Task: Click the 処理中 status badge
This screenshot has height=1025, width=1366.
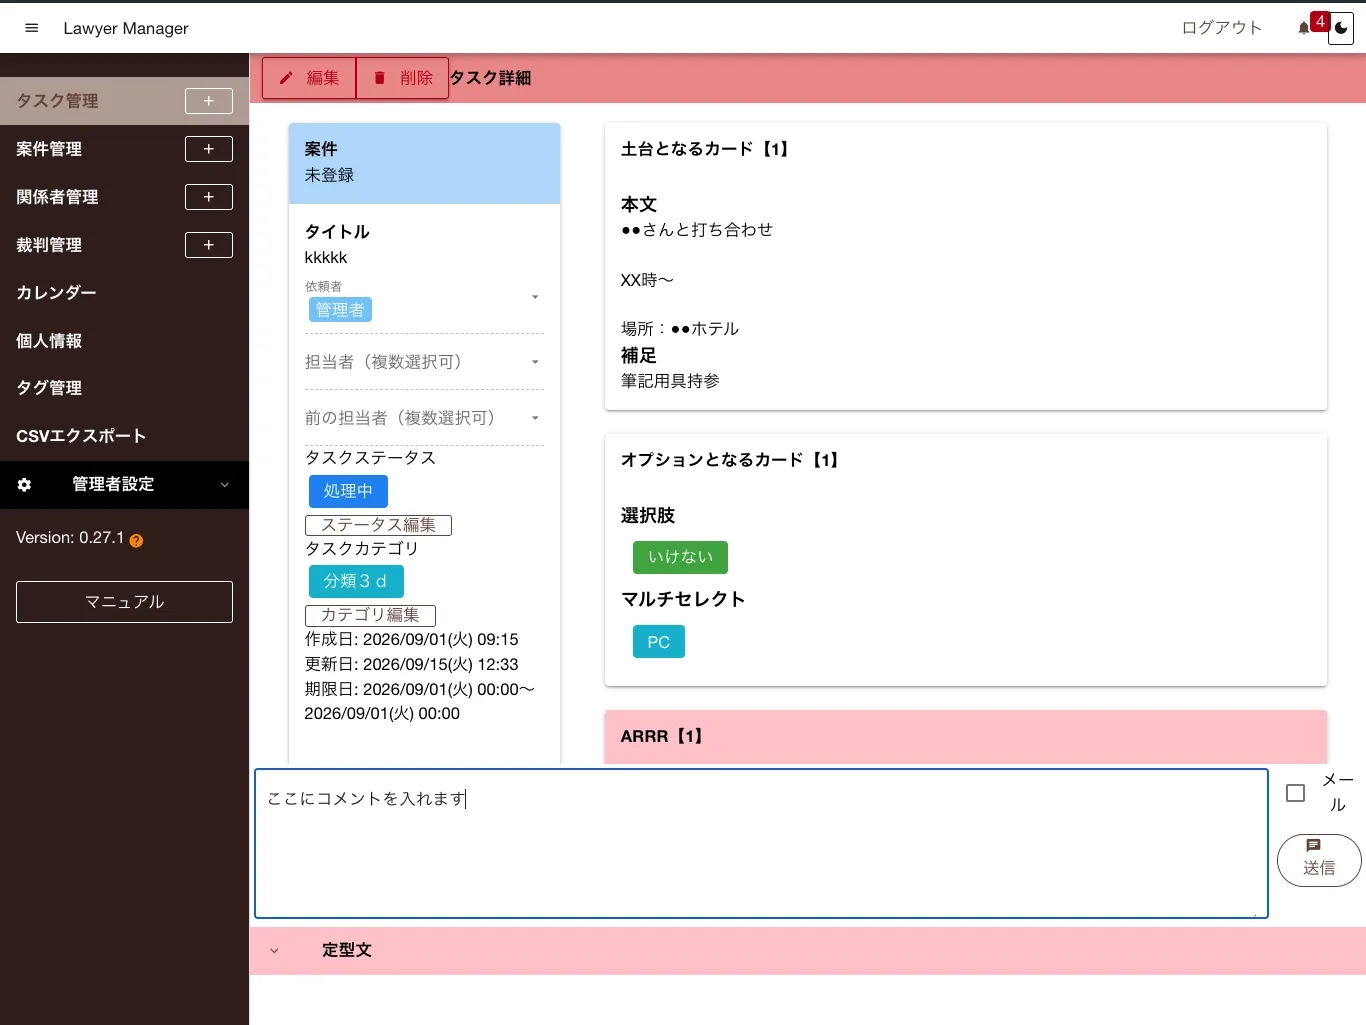Action: click(348, 491)
